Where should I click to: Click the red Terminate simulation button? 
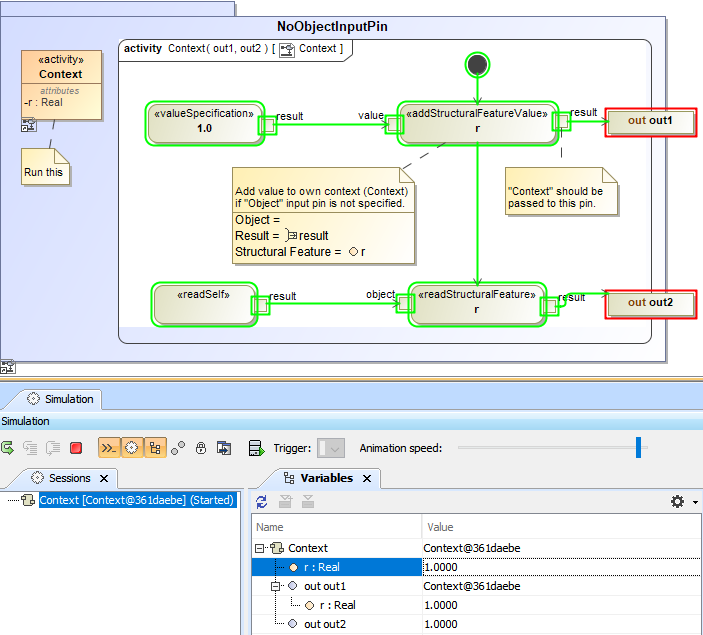tap(76, 449)
